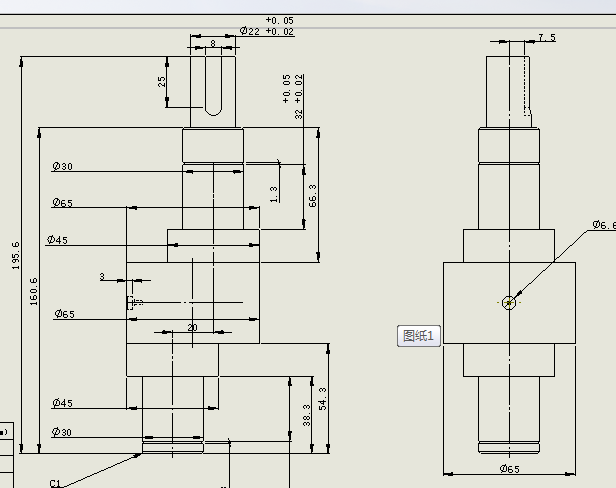The image size is (616, 488).
Task: Select the Ø30 dimension directly above the upper Ø65
Action: click(x=62, y=166)
